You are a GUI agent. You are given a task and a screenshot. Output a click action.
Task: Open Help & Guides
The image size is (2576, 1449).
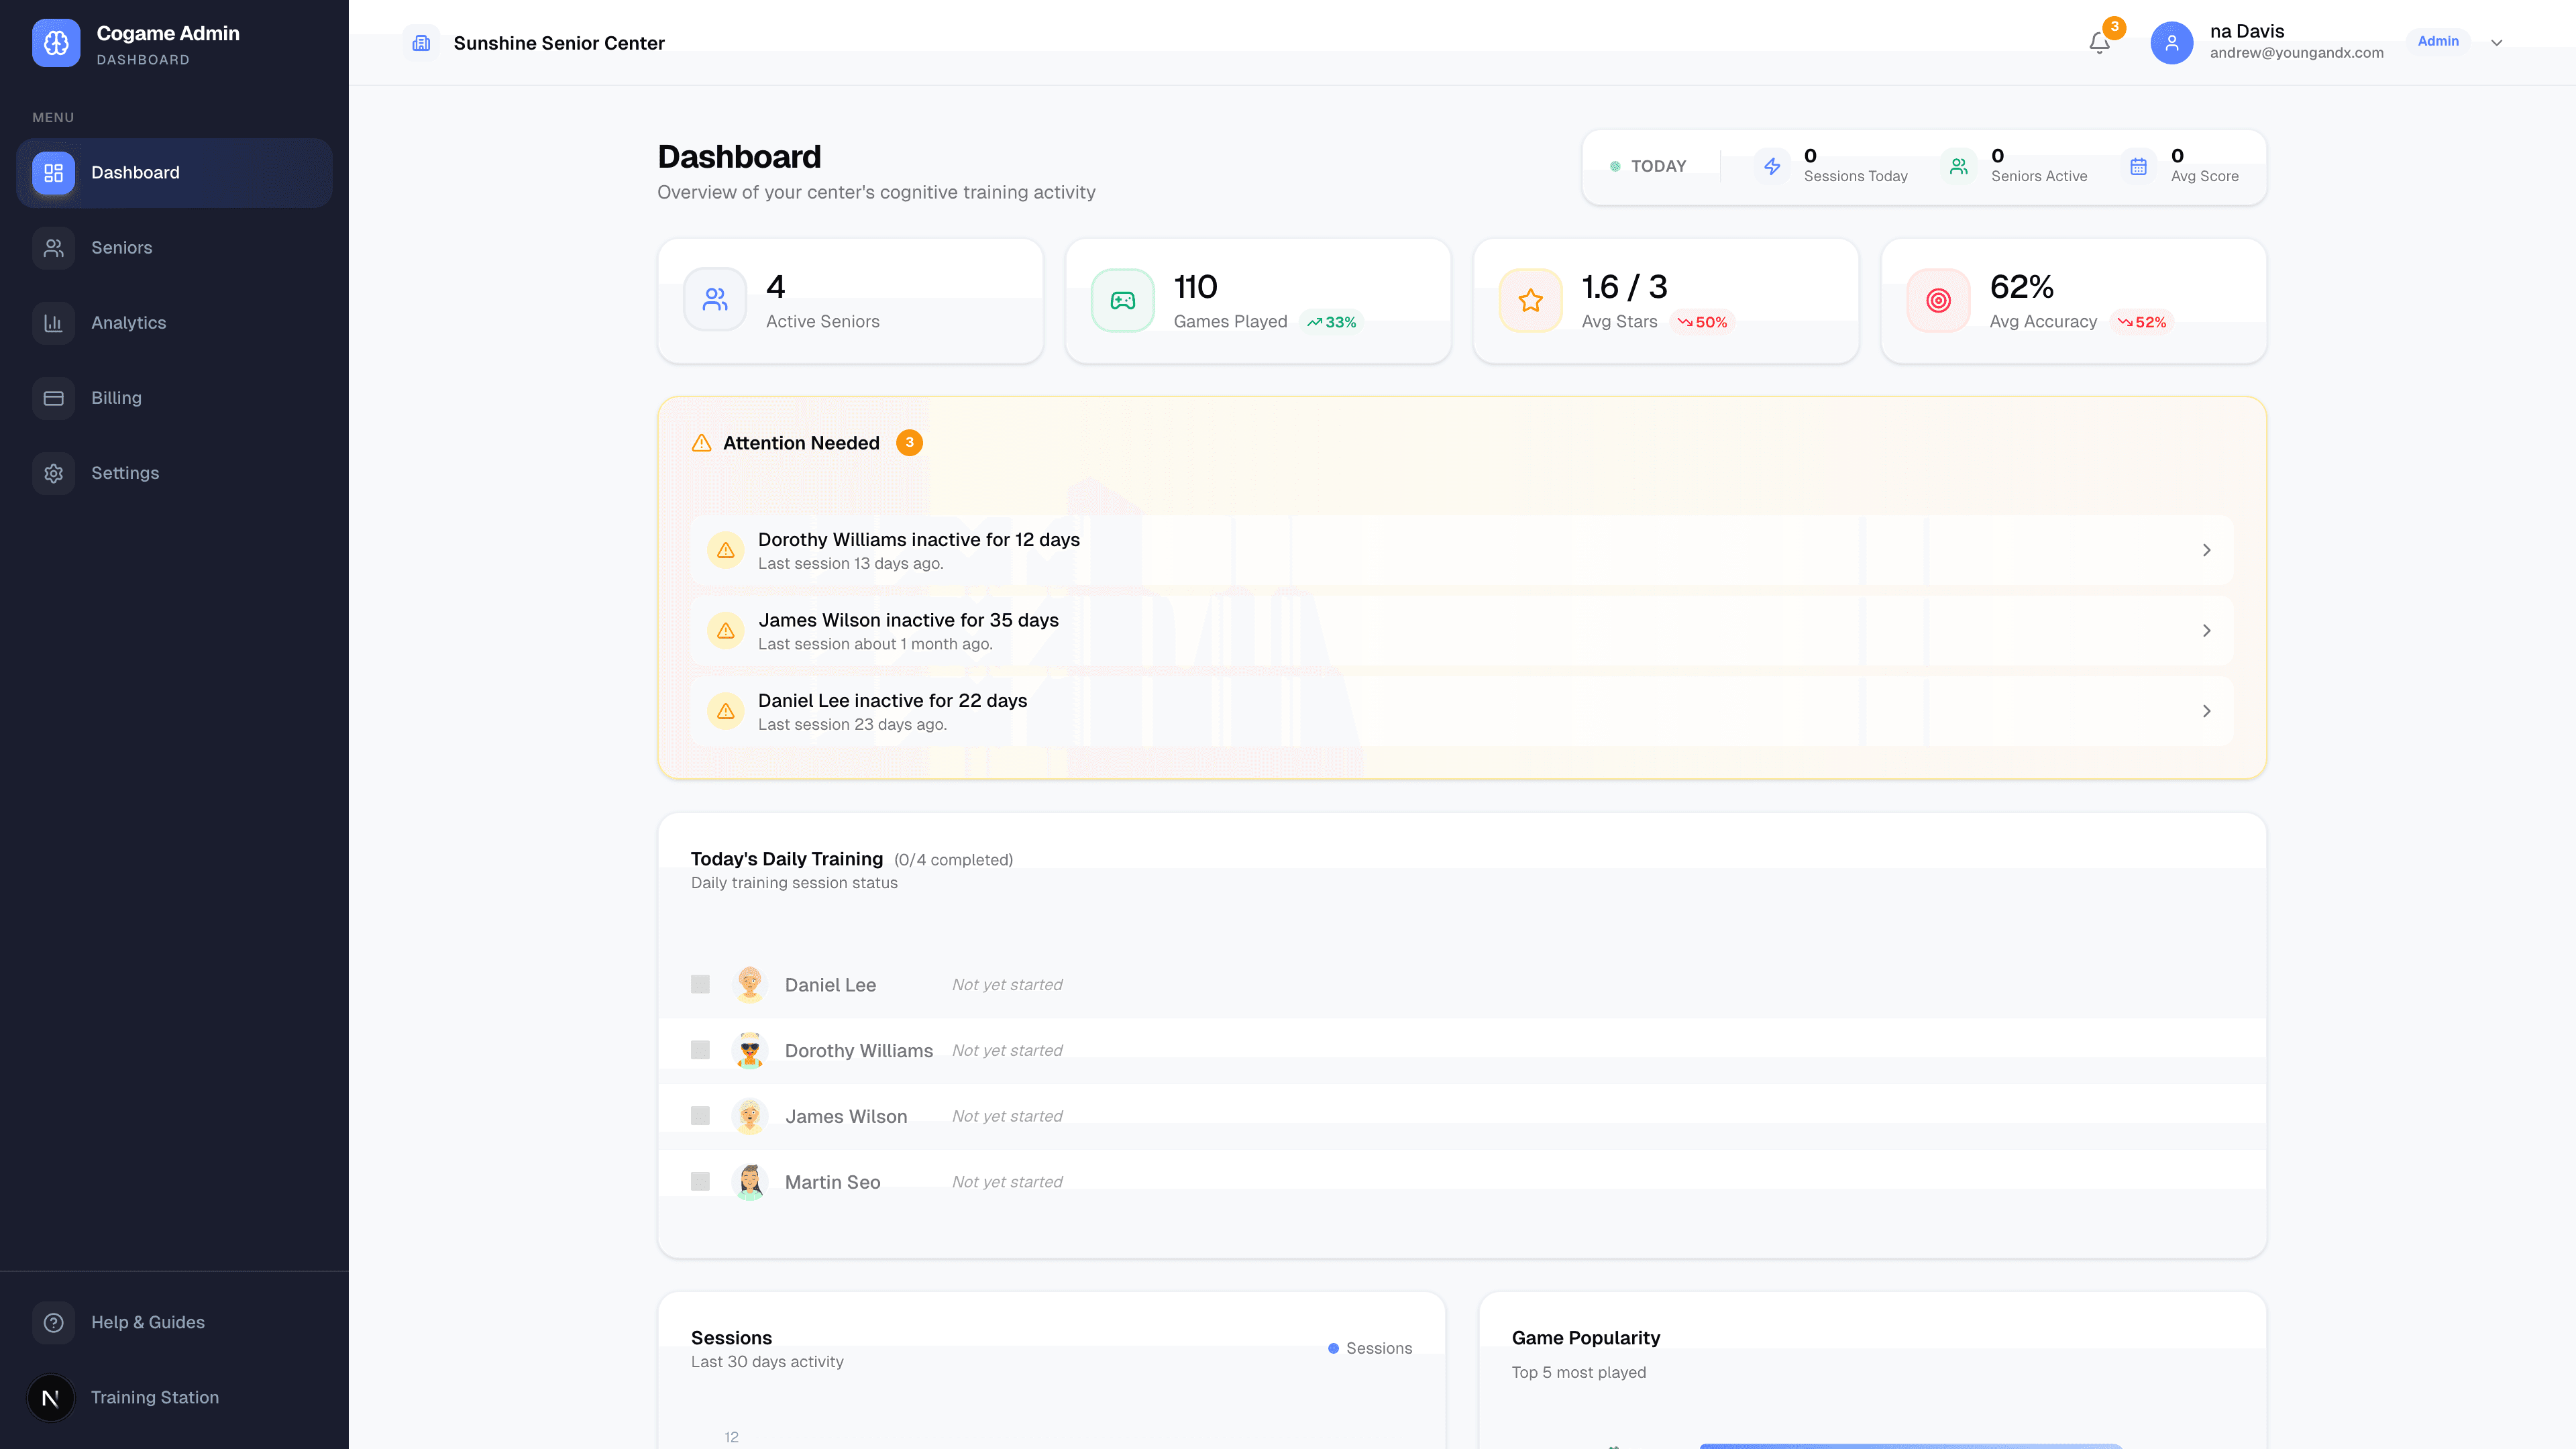[x=147, y=1321]
